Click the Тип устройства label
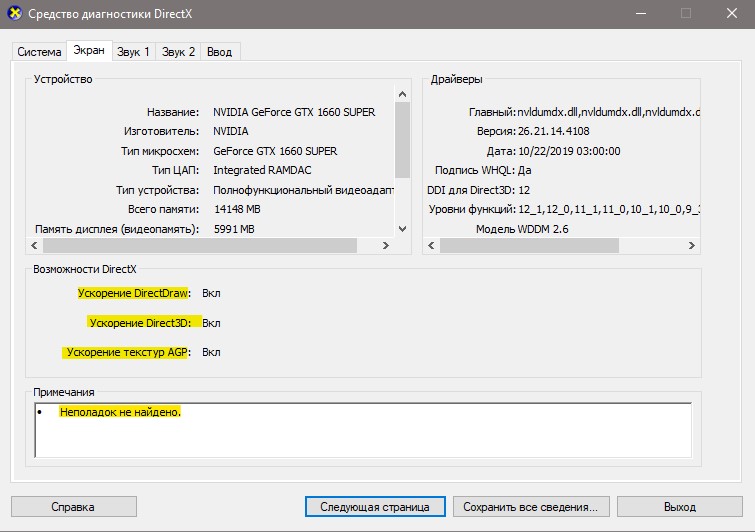 point(157,190)
